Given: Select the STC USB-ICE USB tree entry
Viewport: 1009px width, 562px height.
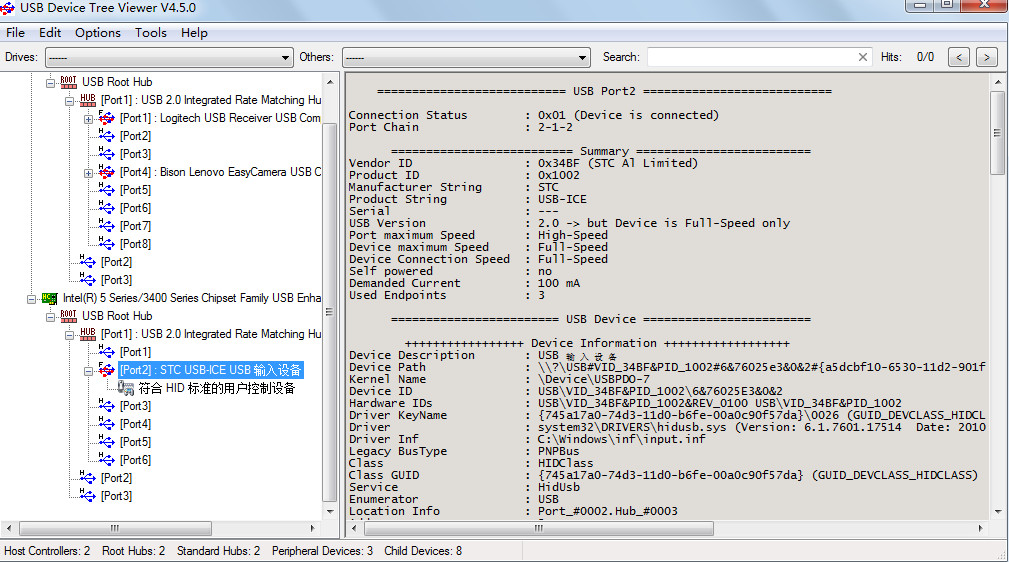Looking at the screenshot, I should click(210, 370).
